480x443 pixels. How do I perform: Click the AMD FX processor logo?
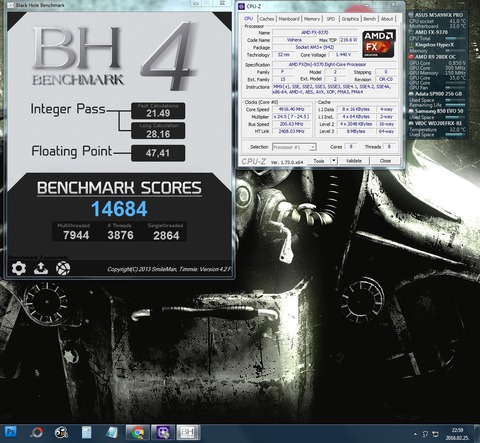tap(379, 44)
